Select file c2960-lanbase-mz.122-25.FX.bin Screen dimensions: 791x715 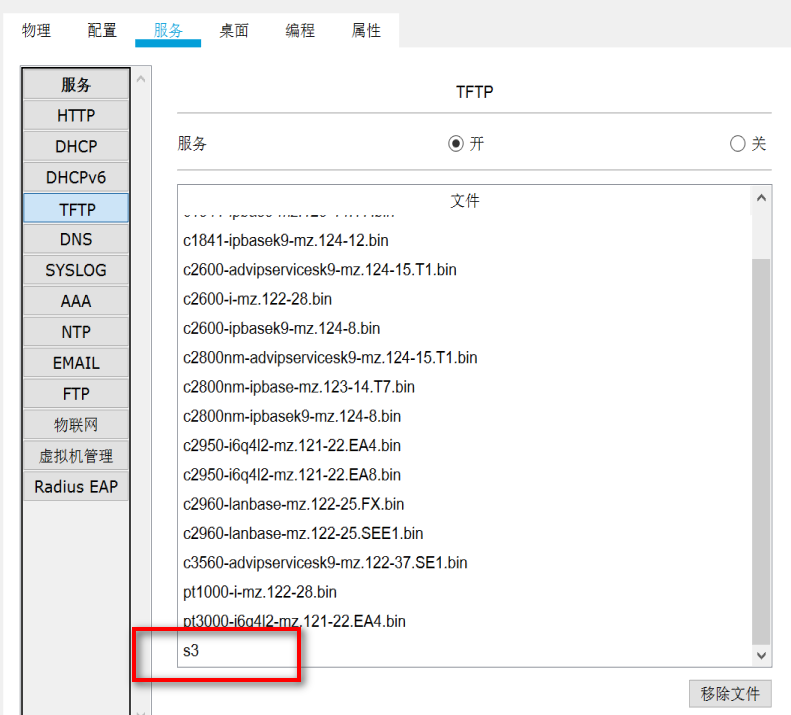pos(294,504)
